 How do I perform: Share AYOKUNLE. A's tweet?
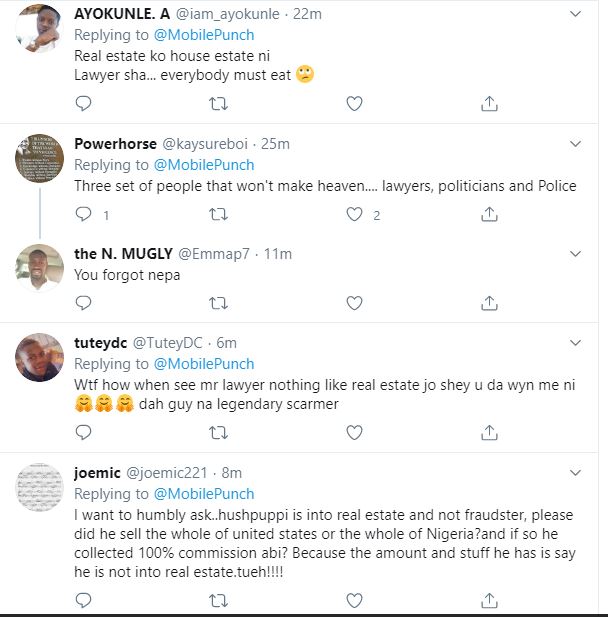(x=489, y=103)
